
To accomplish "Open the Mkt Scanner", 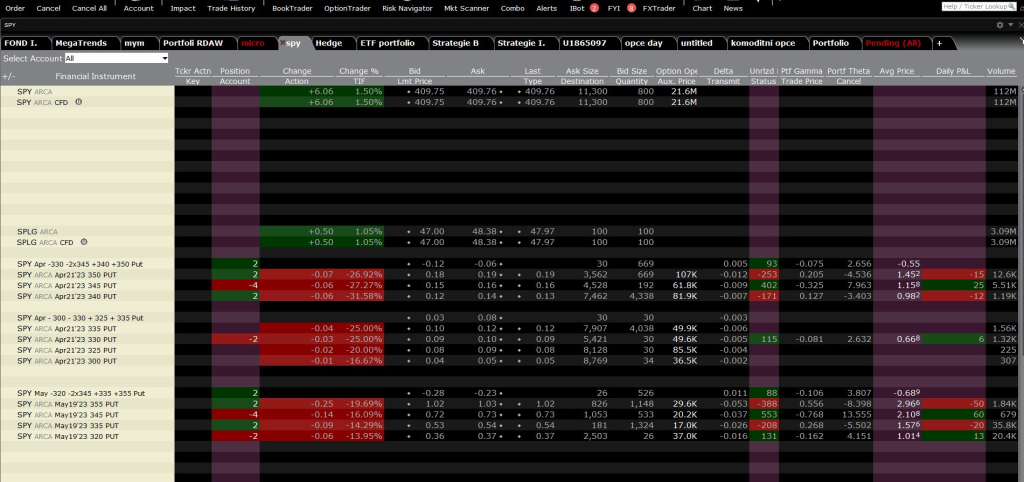I will 466,8.
